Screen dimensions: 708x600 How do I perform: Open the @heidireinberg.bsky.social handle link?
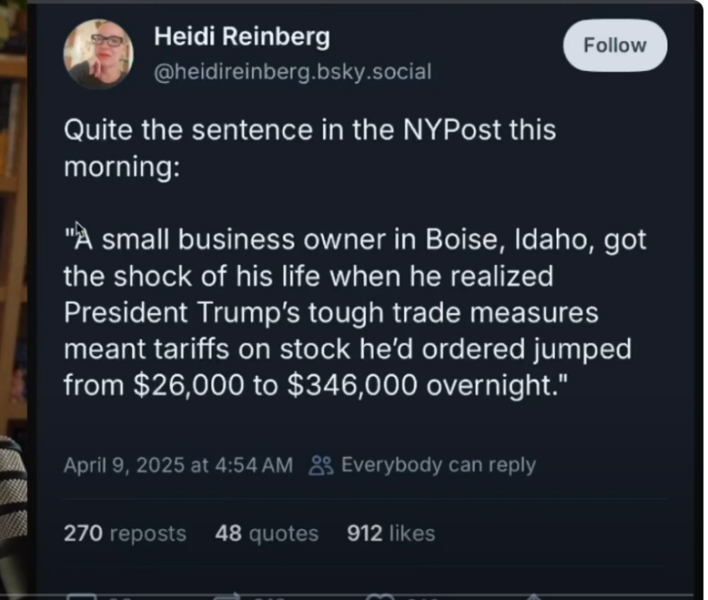pyautogui.click(x=292, y=71)
